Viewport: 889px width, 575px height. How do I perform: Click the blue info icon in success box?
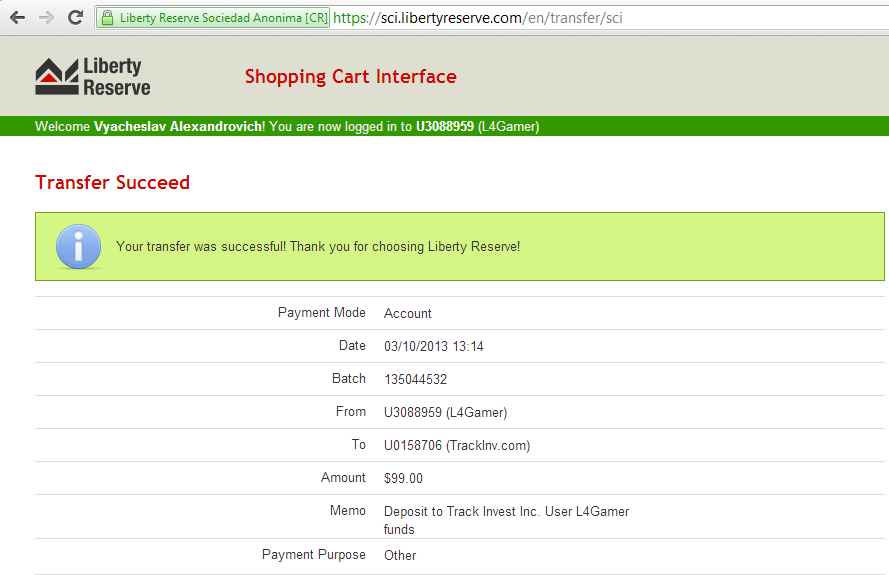pyautogui.click(x=78, y=247)
